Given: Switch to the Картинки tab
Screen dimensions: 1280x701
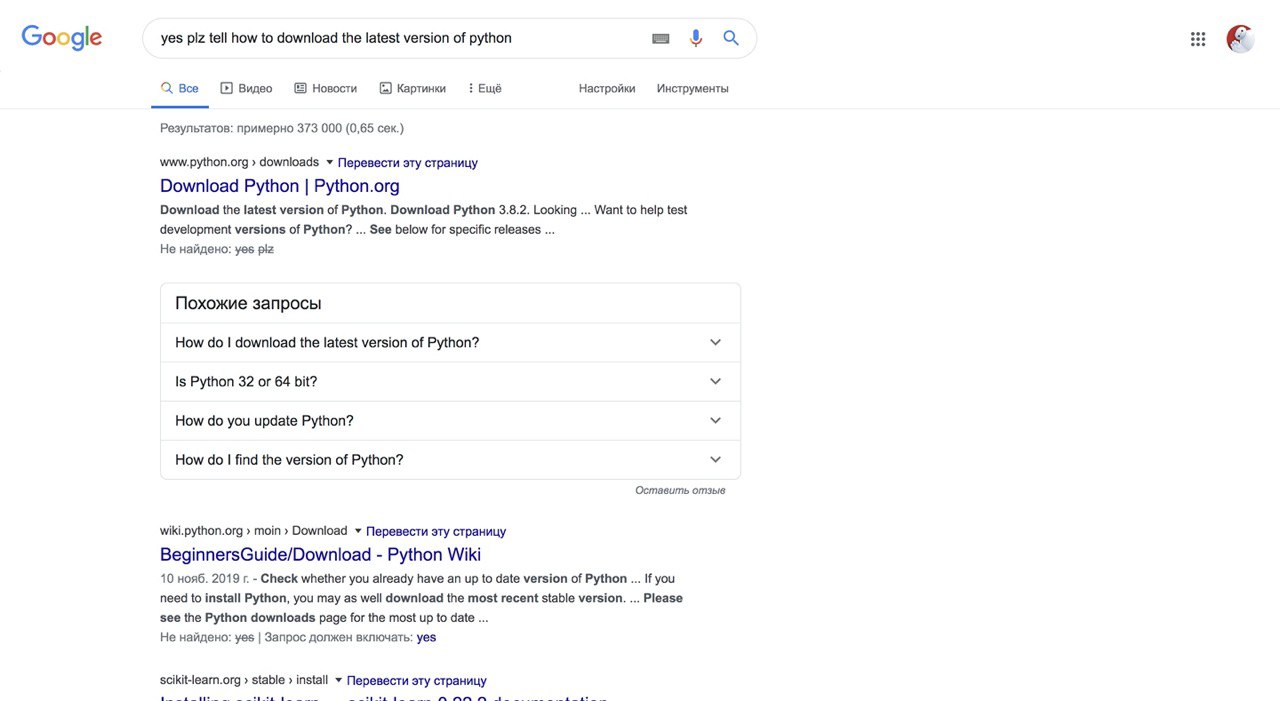Looking at the screenshot, I should coord(413,88).
